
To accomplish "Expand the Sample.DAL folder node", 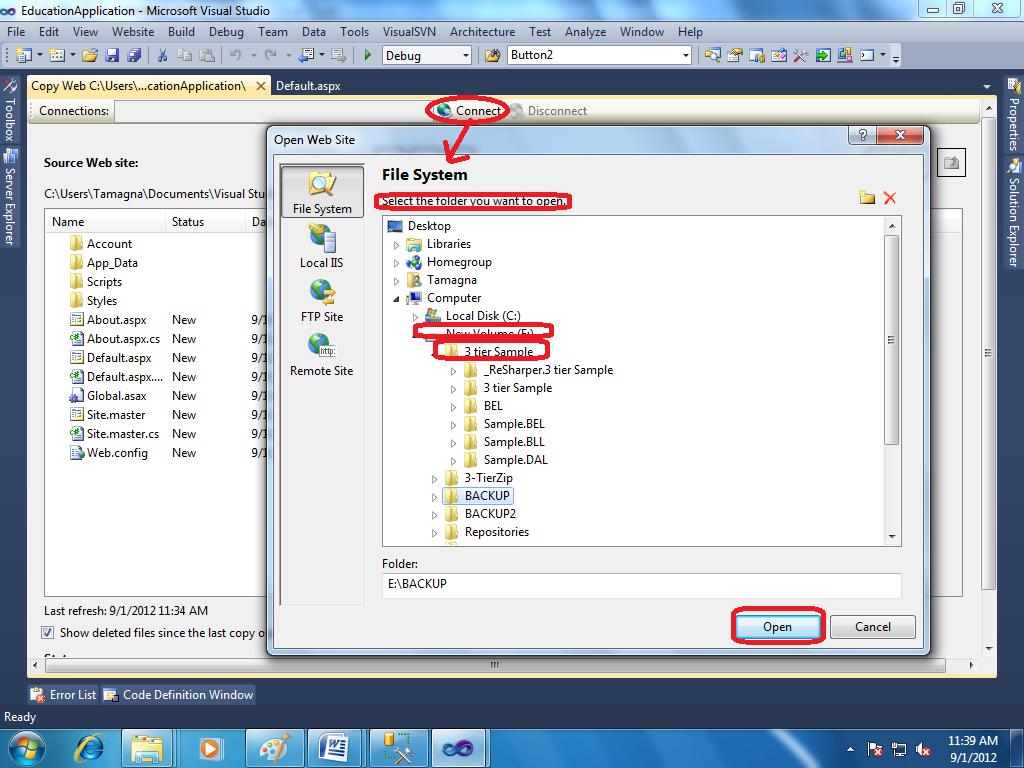I will [x=453, y=461].
